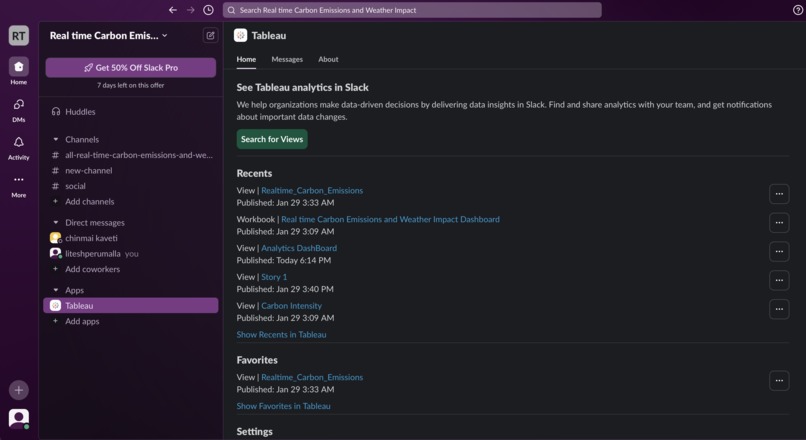Open the workspace name dropdown menu
This screenshot has width=806, height=440.
[x=108, y=35]
